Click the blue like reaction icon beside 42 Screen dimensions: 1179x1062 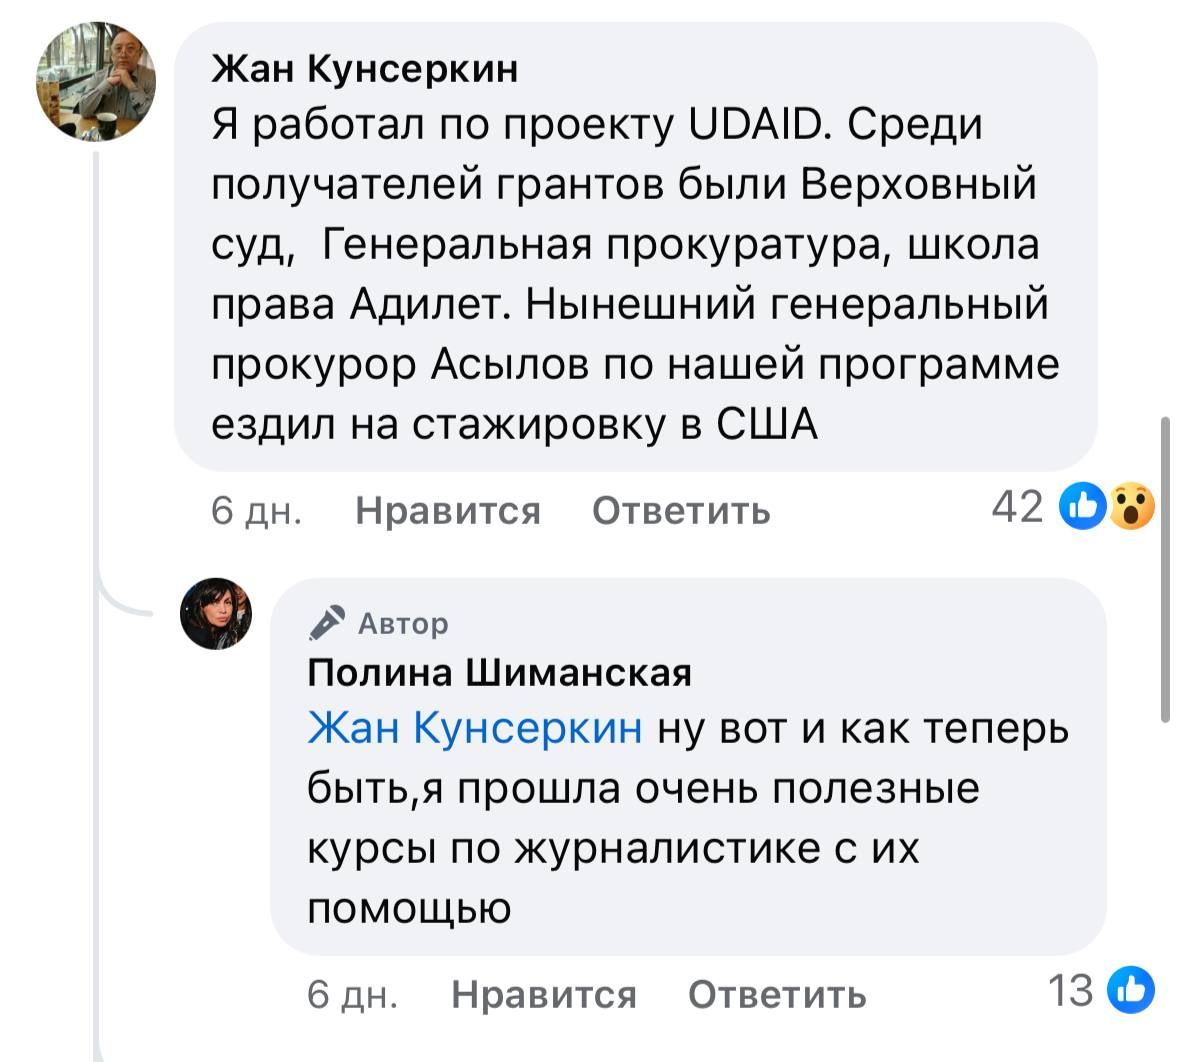click(1086, 508)
